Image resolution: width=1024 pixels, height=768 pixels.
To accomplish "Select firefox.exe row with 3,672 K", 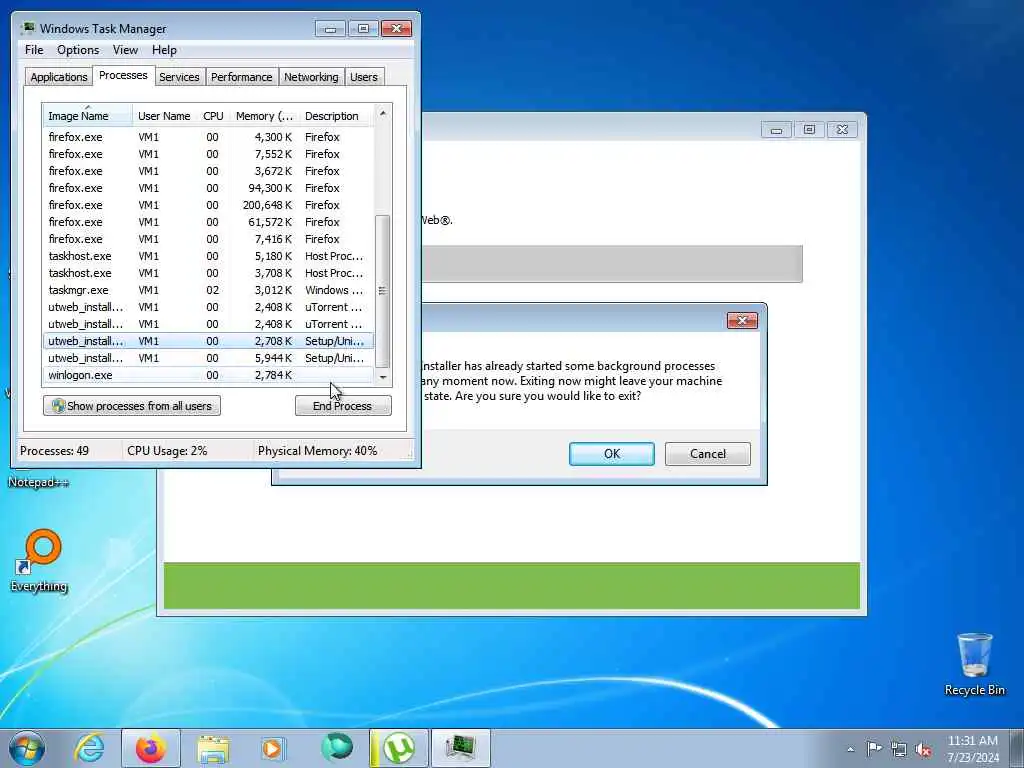I will (x=208, y=171).
